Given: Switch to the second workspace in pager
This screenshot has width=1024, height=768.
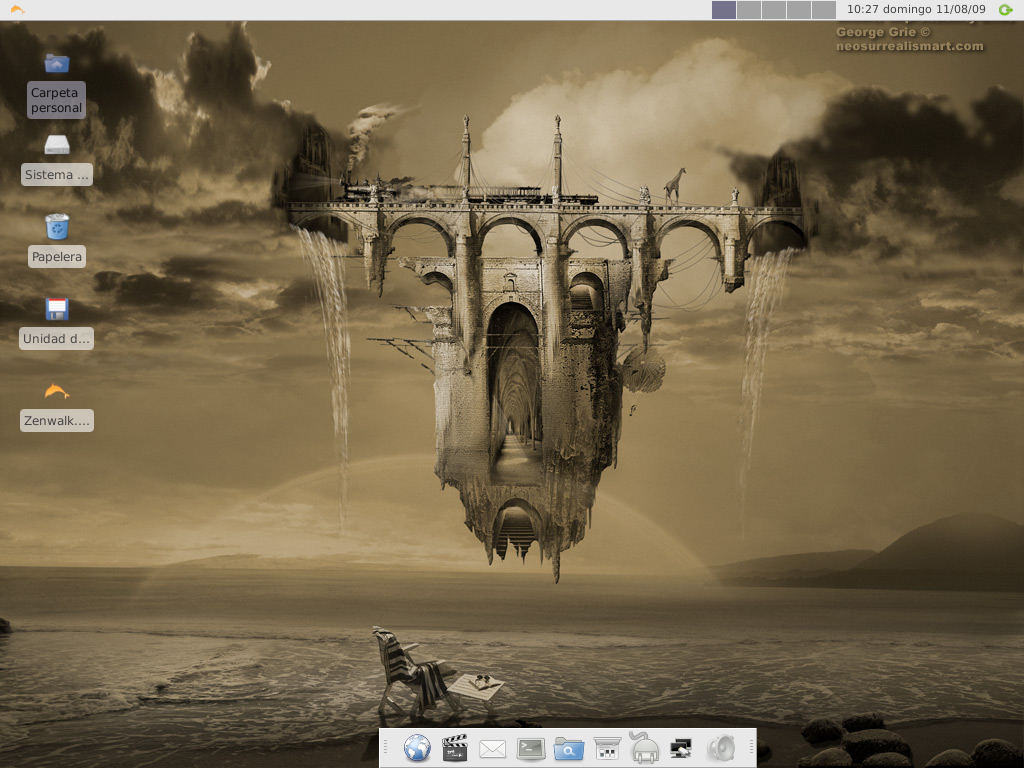Looking at the screenshot, I should [748, 9].
